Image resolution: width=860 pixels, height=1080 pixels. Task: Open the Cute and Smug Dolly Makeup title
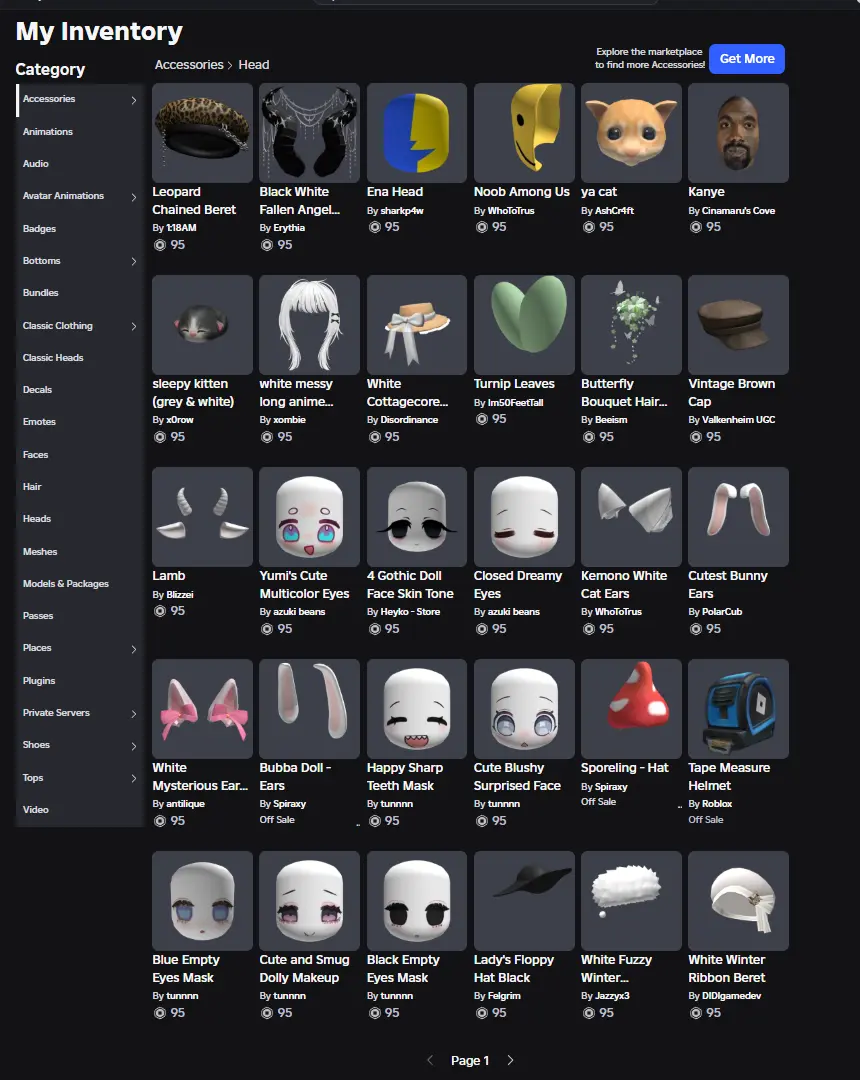(x=304, y=969)
